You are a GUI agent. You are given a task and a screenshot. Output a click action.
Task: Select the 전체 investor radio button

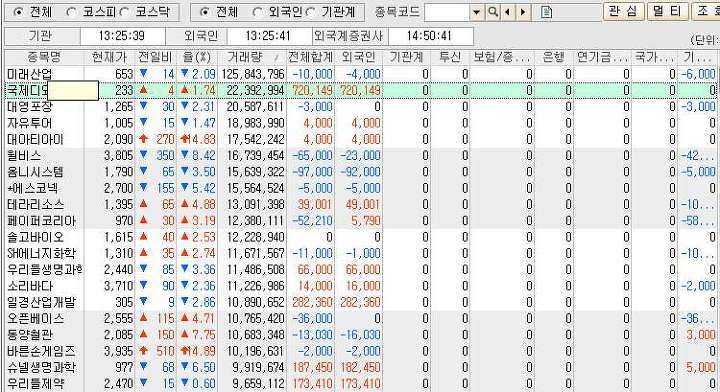[205, 12]
